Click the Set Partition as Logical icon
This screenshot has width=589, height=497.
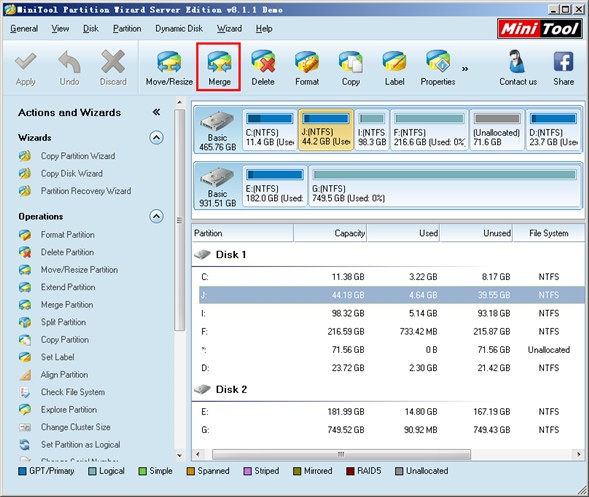(x=25, y=445)
